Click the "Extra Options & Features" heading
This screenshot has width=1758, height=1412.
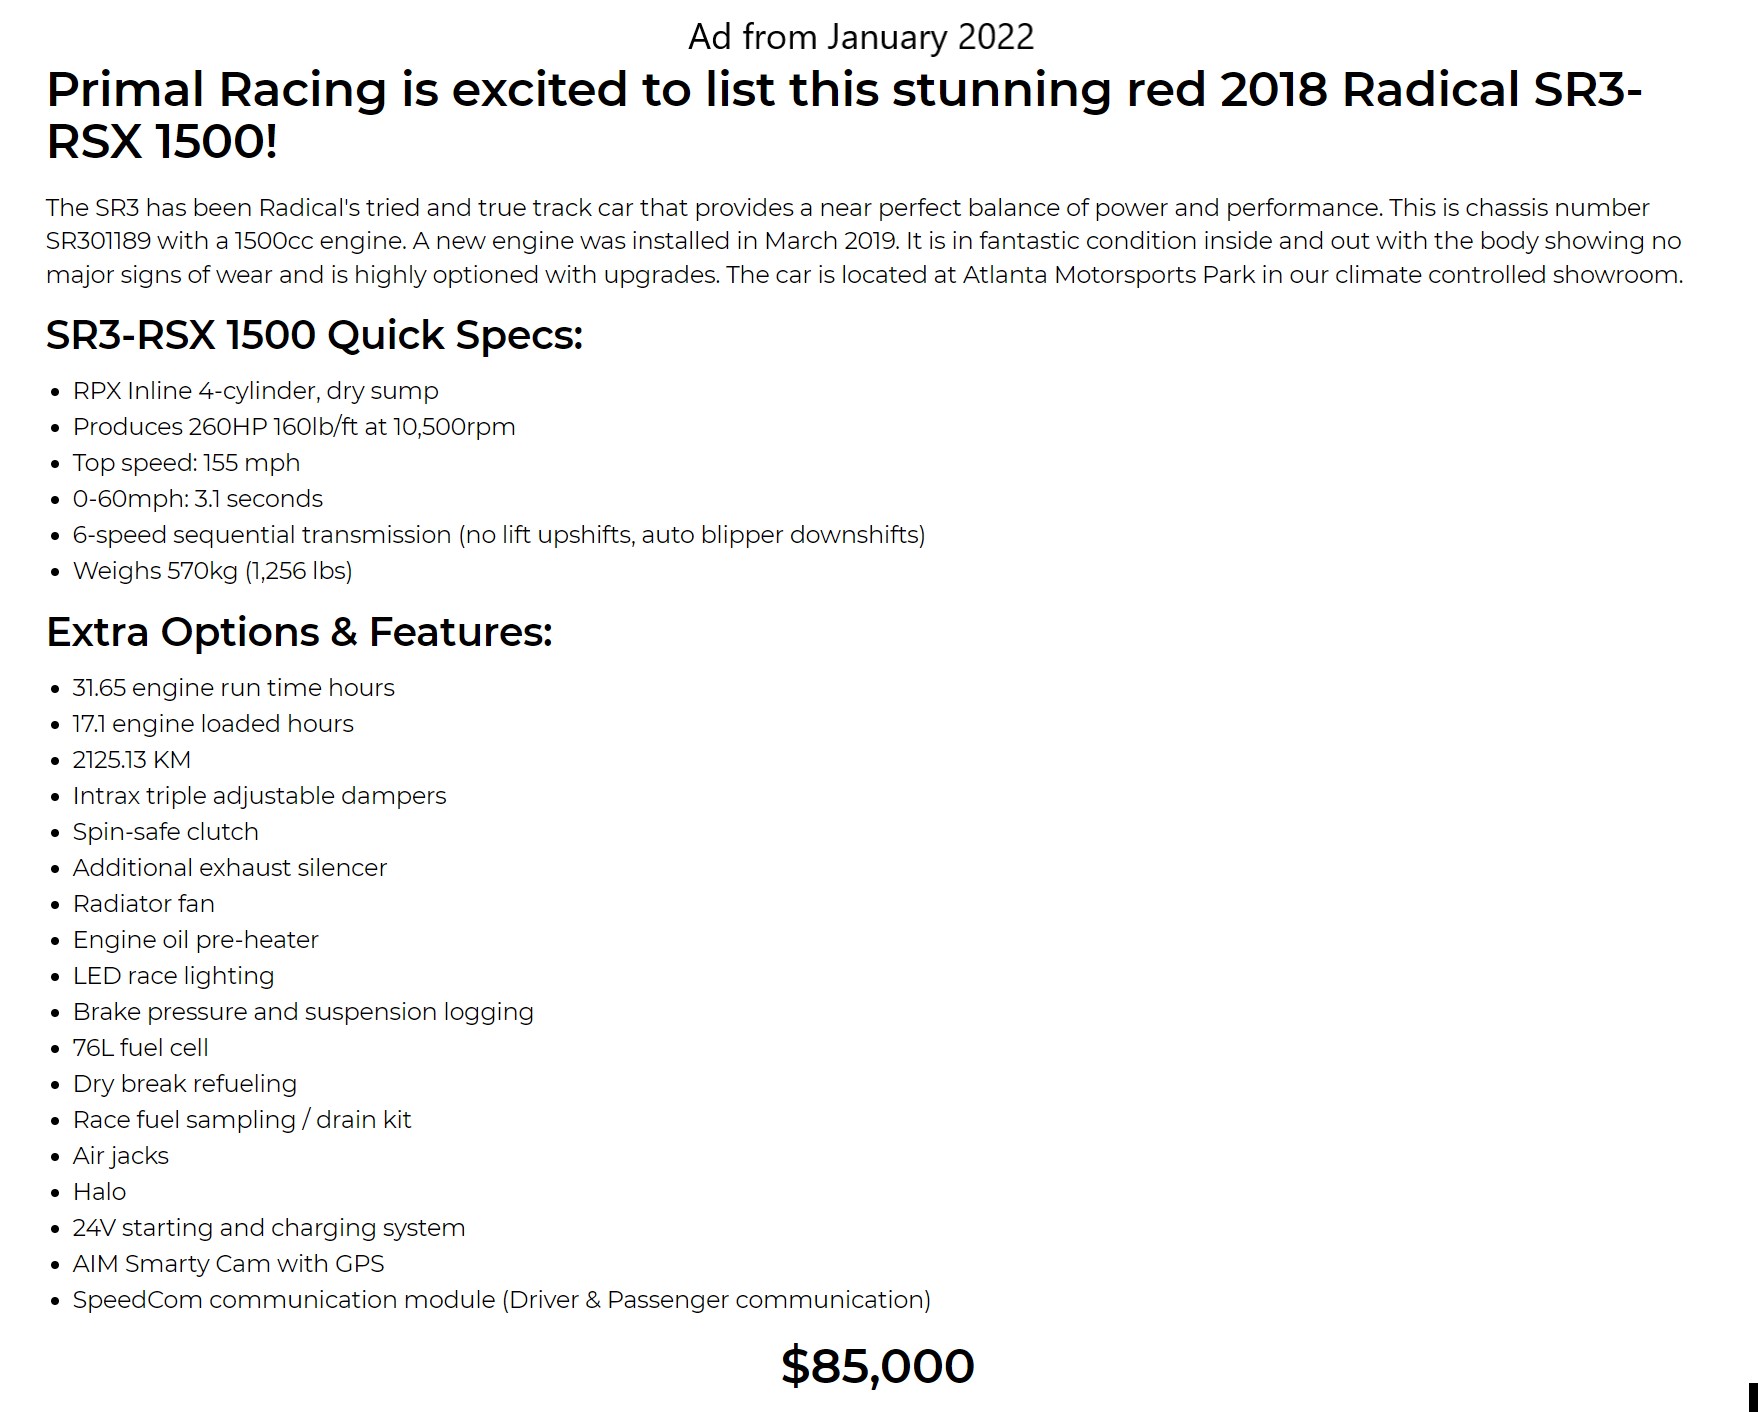click(299, 632)
